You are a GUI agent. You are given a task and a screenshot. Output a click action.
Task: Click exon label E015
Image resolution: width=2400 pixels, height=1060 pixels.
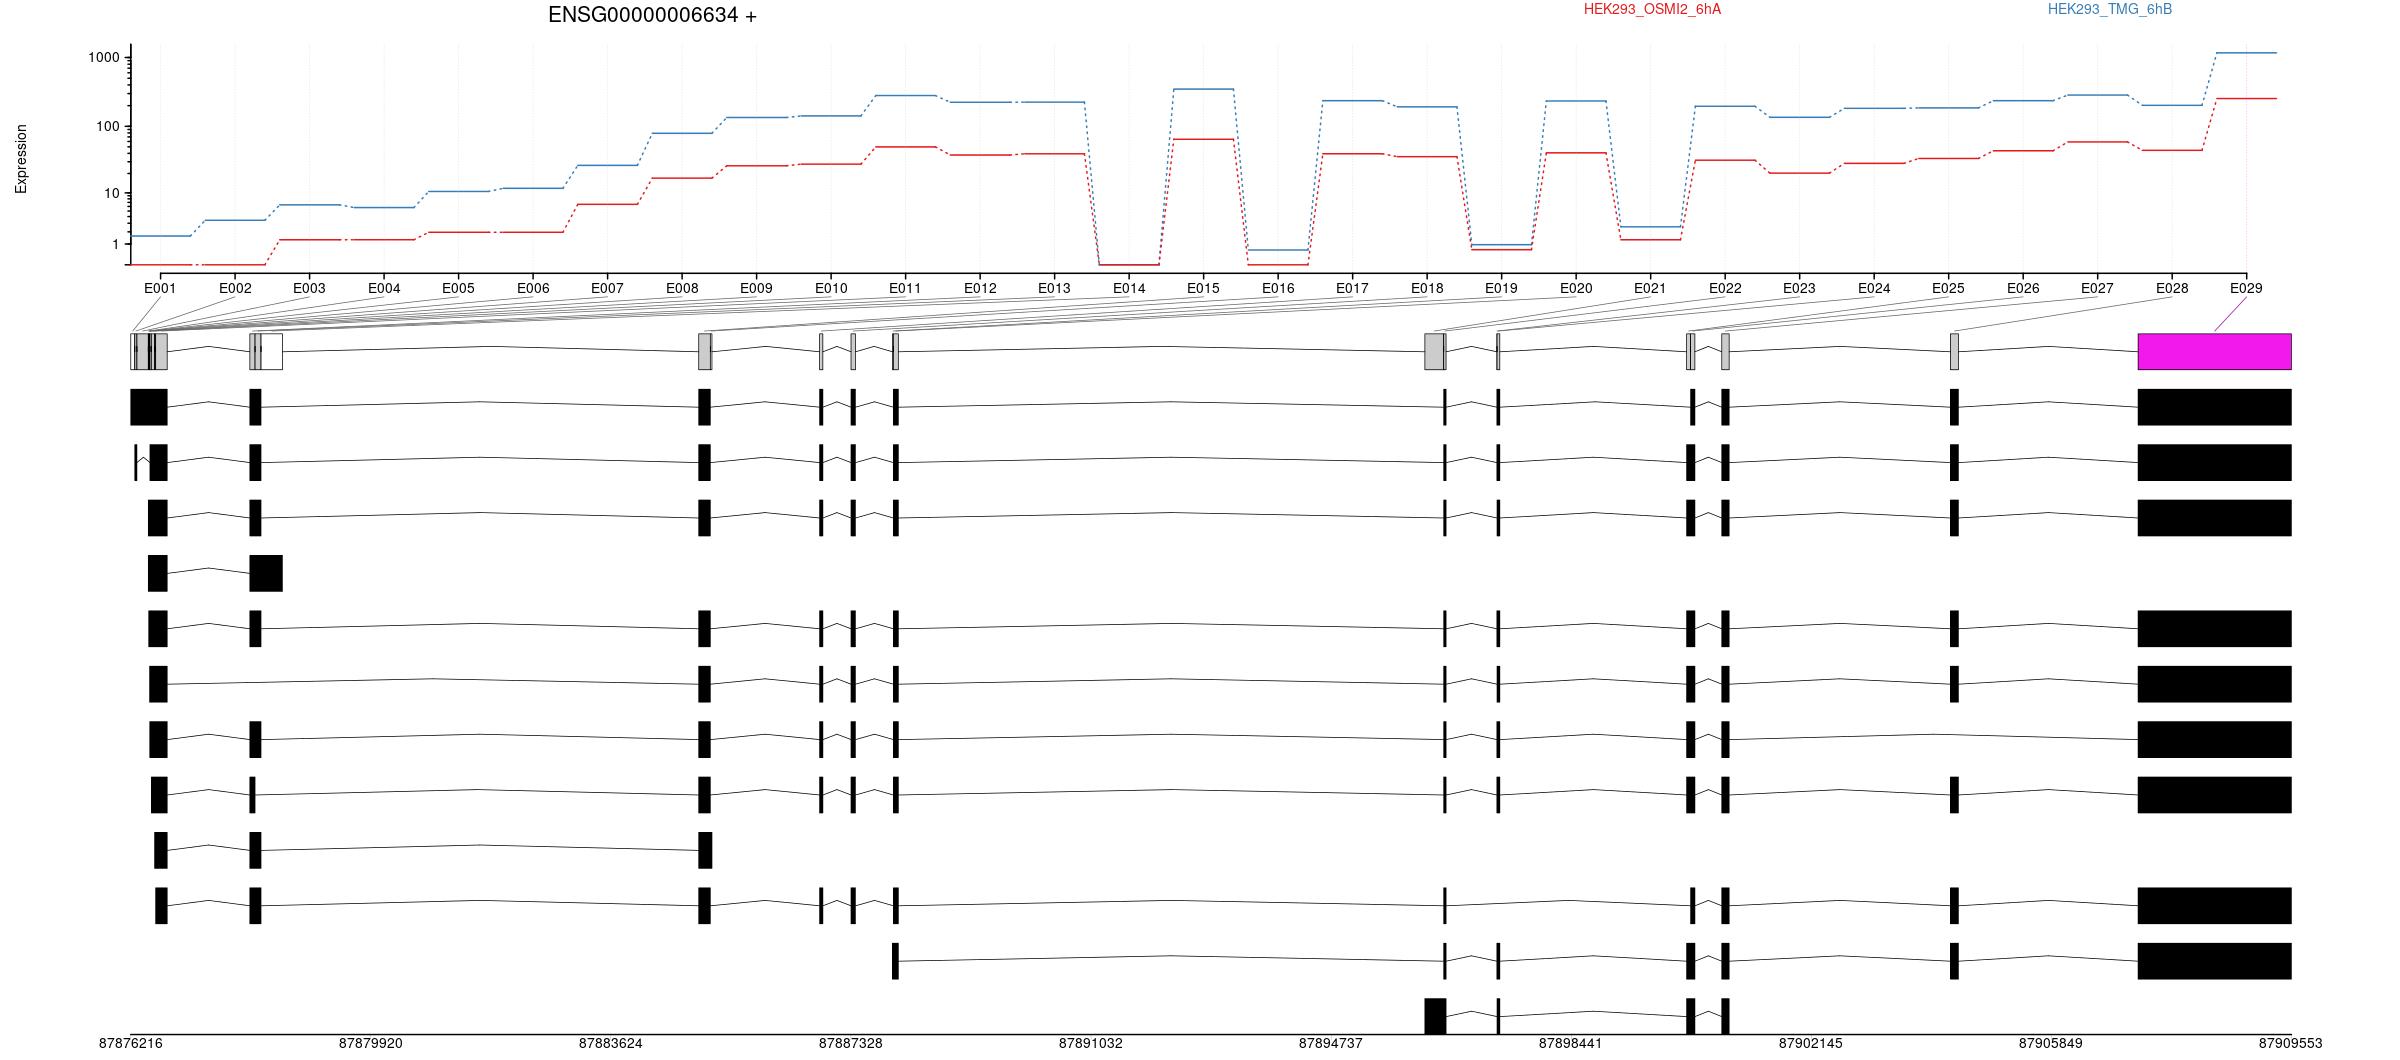click(x=1203, y=288)
